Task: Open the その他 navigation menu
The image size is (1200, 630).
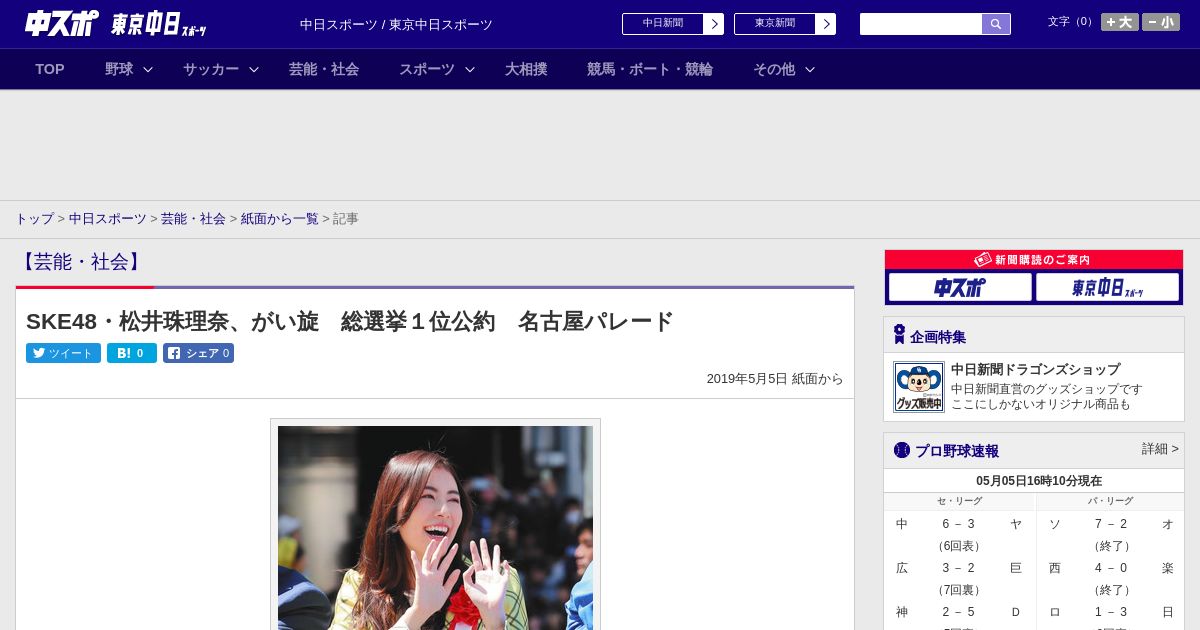Action: pos(774,69)
